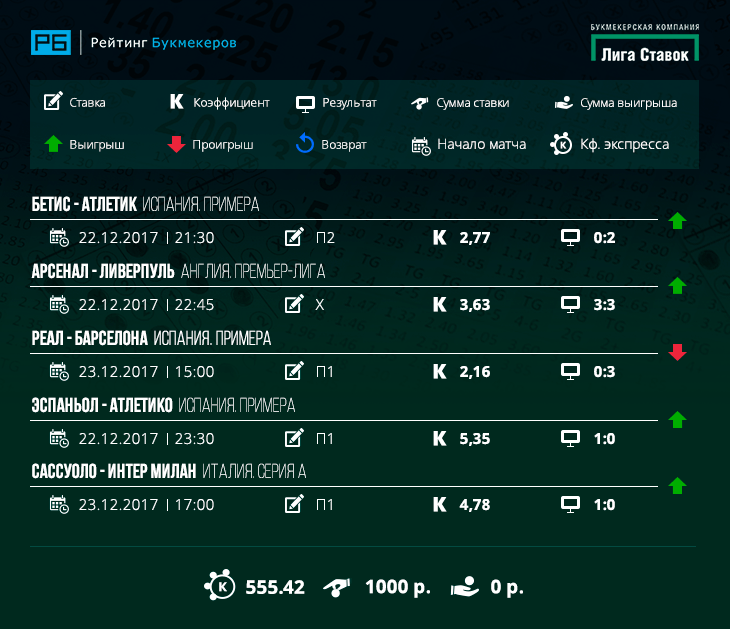Click the coefficient value 2,16

click(x=475, y=372)
